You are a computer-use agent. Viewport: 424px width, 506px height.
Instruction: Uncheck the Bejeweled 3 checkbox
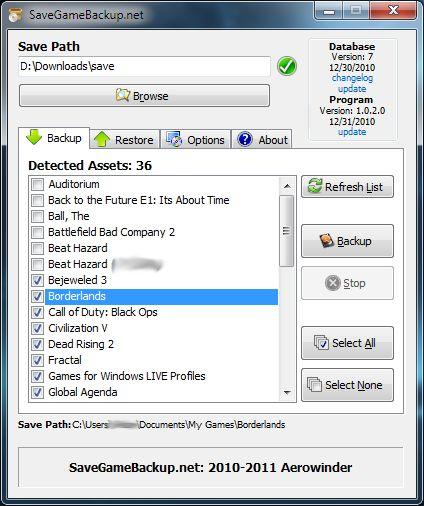coord(37,280)
